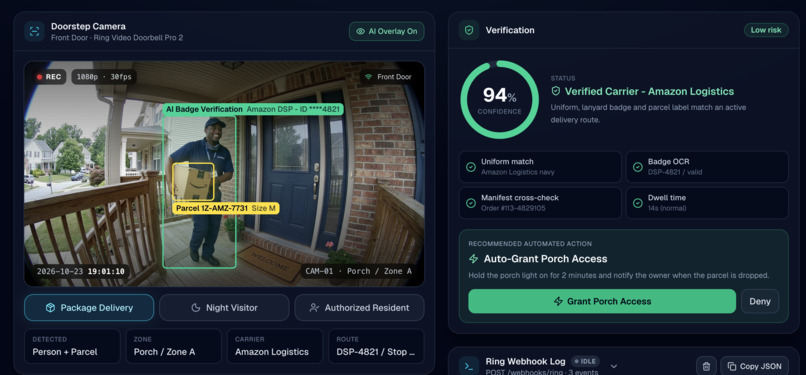The width and height of the screenshot is (806, 375).
Task: Click Verified Carrier - Amazon Logistics status
Action: (x=643, y=91)
